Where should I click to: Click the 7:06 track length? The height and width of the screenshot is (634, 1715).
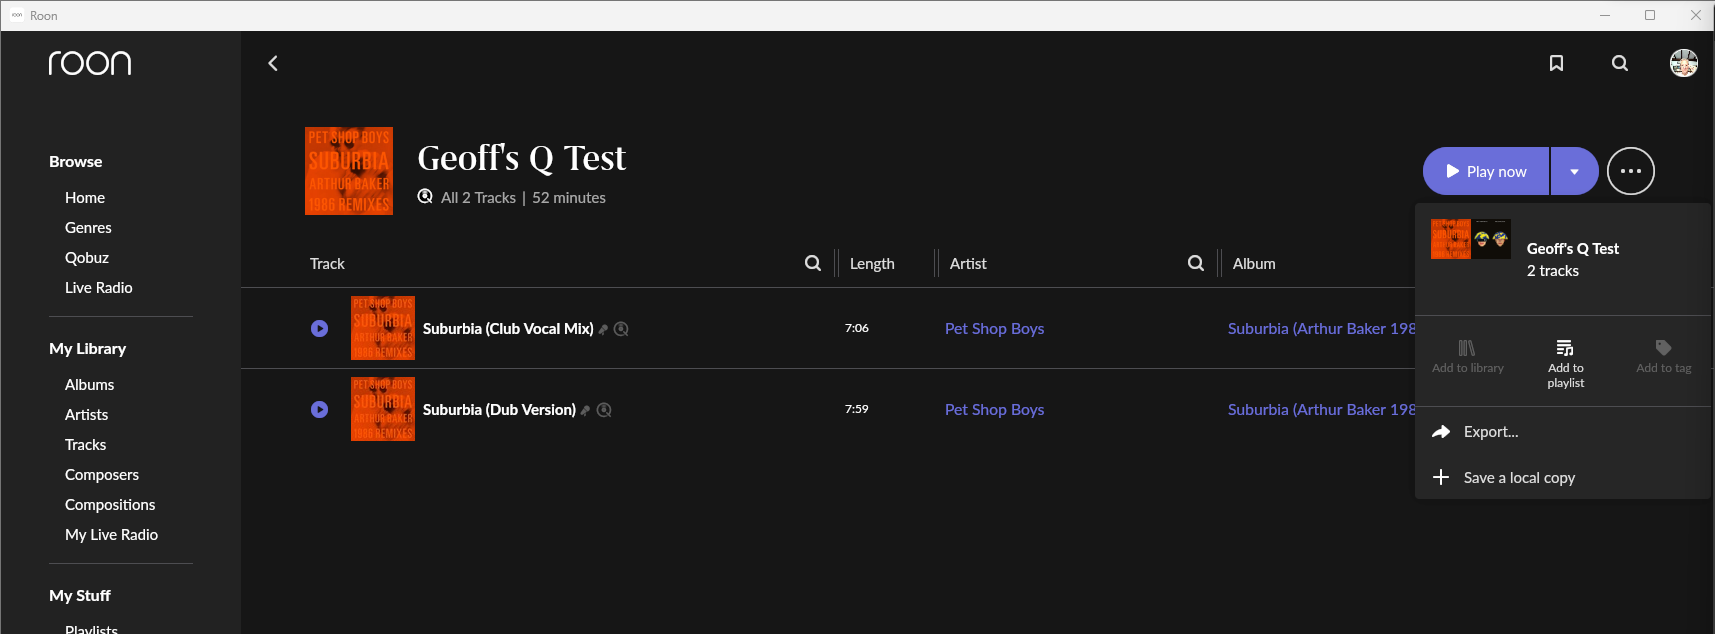point(857,328)
